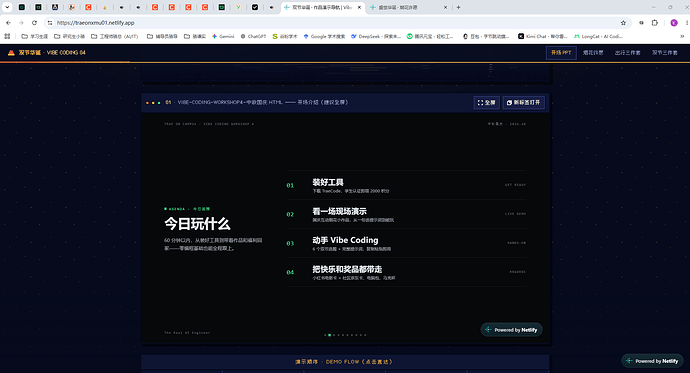Open the purple profile avatar

[x=674, y=22]
